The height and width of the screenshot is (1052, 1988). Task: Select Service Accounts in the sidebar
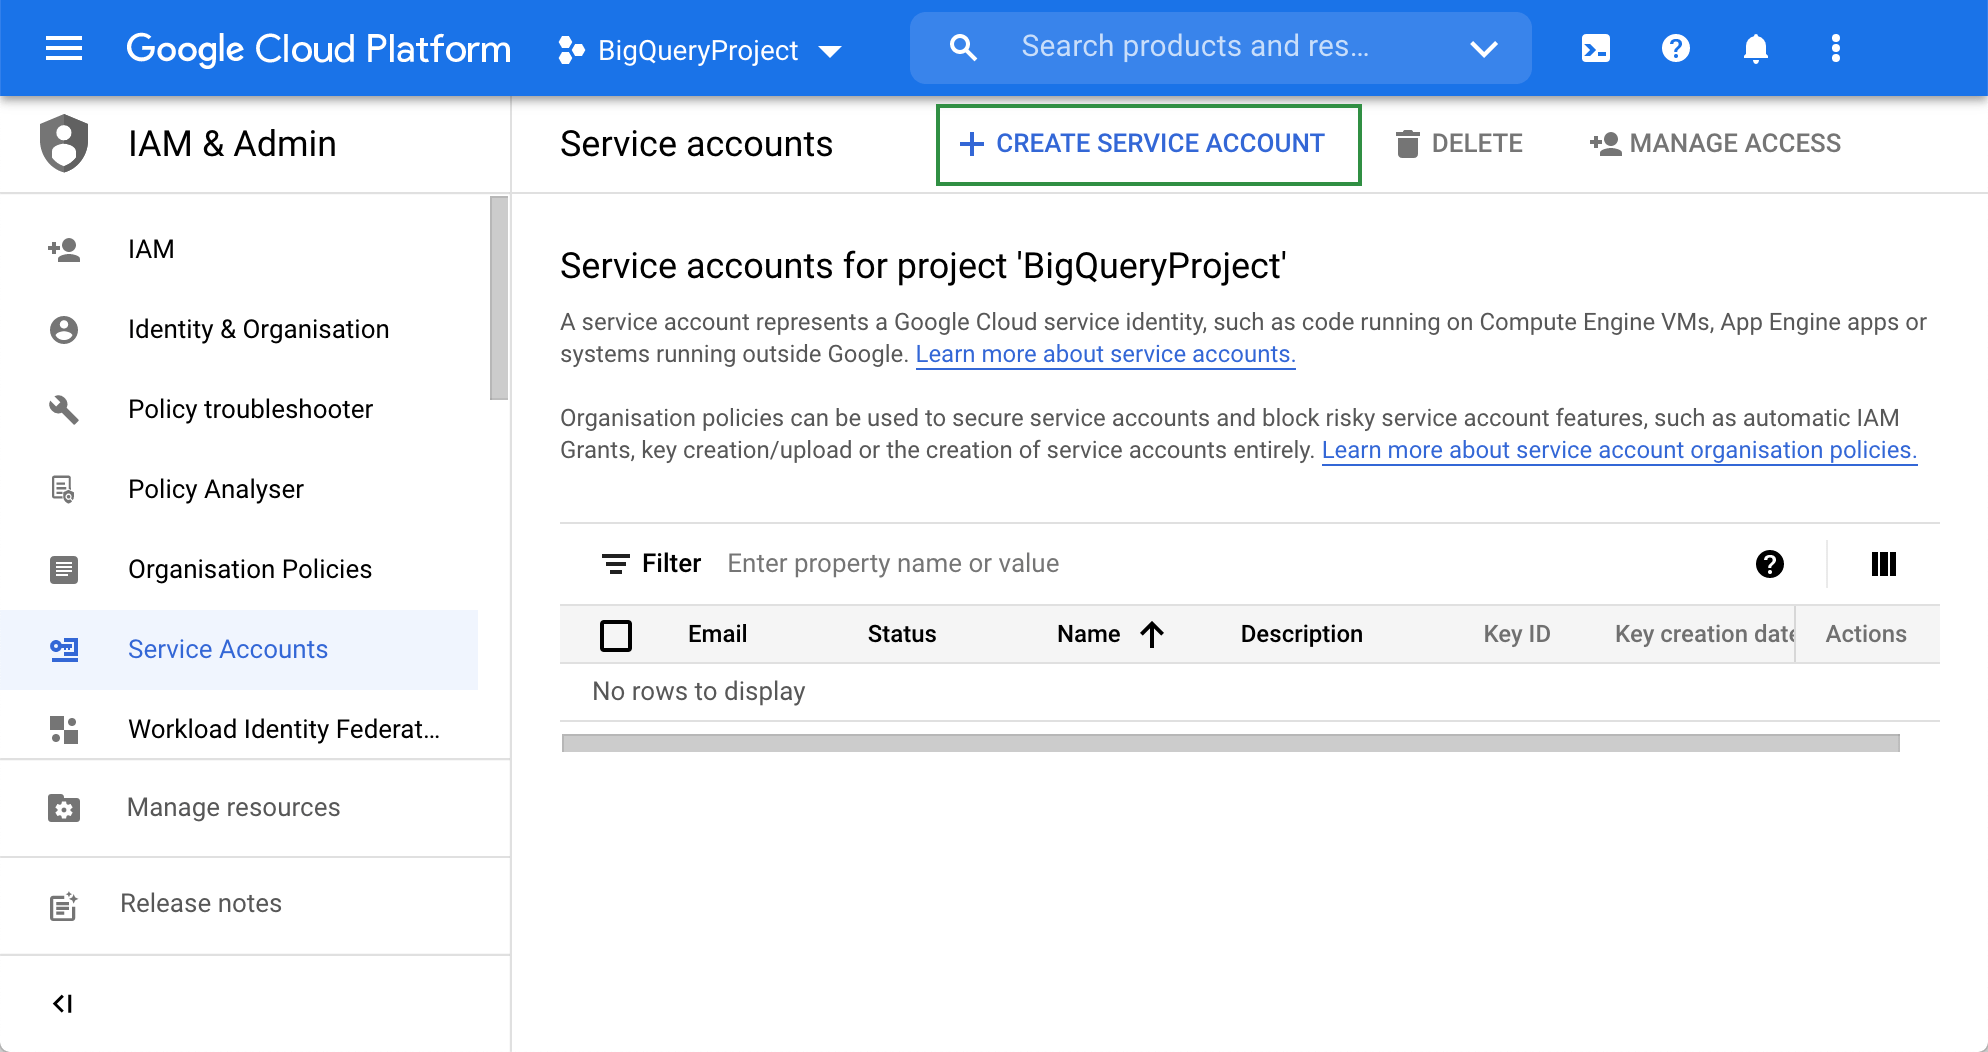pos(227,649)
